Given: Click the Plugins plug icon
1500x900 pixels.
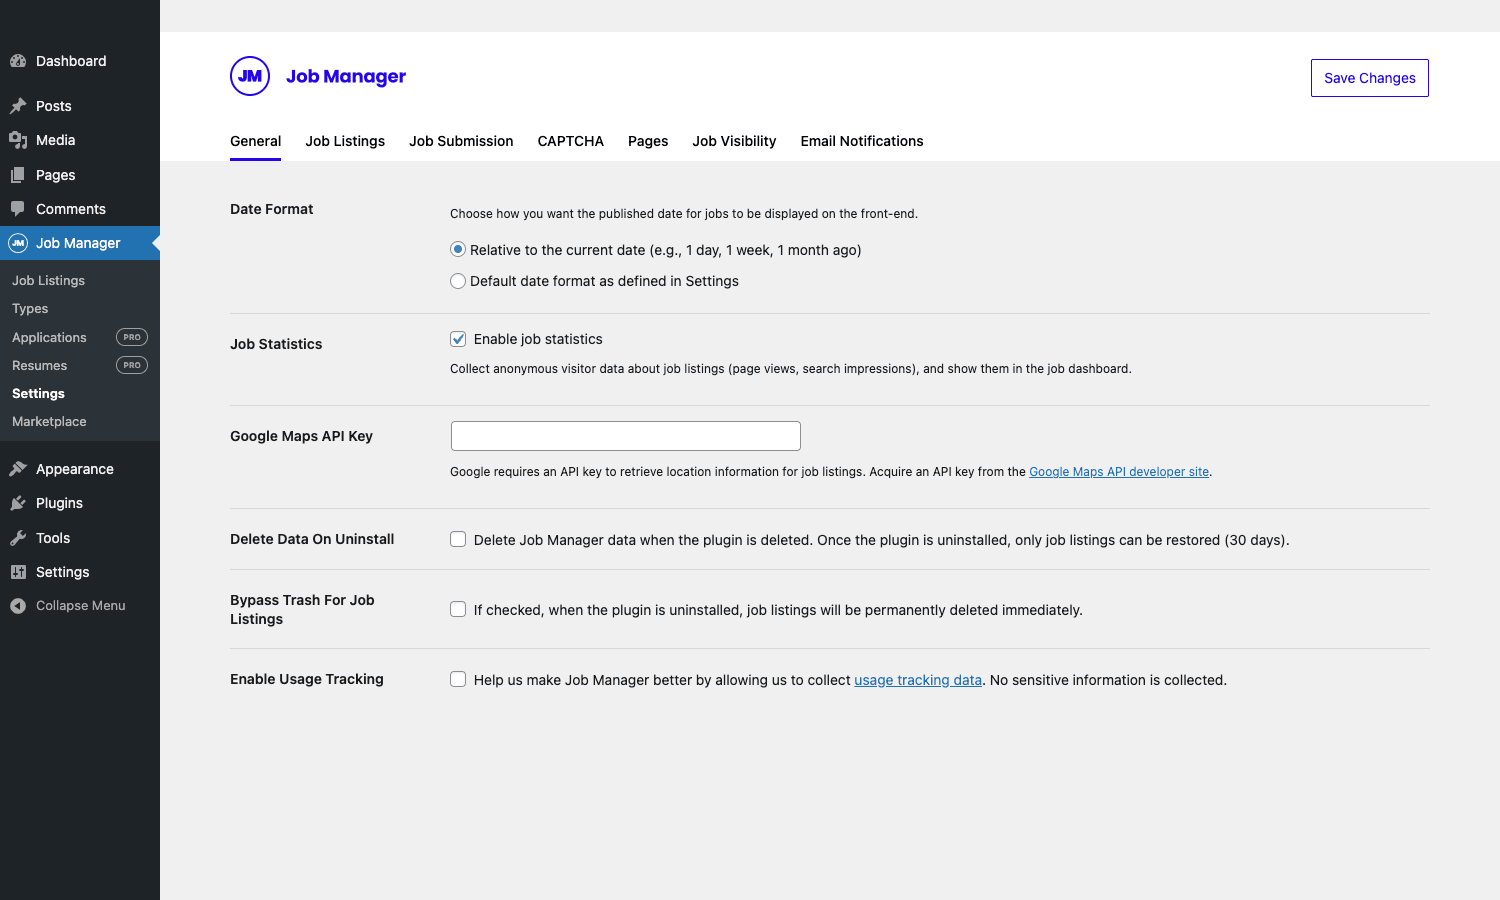Looking at the screenshot, I should click(18, 503).
